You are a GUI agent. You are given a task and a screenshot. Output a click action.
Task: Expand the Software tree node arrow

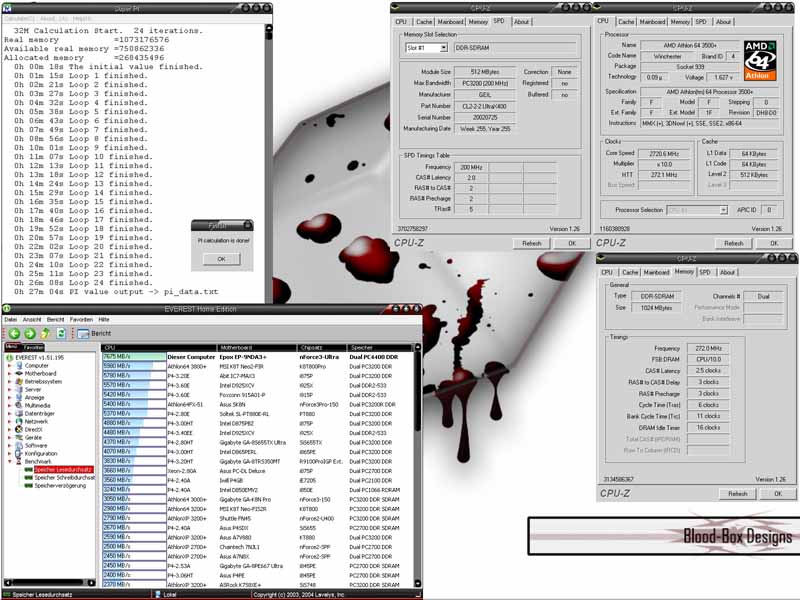coord(9,445)
